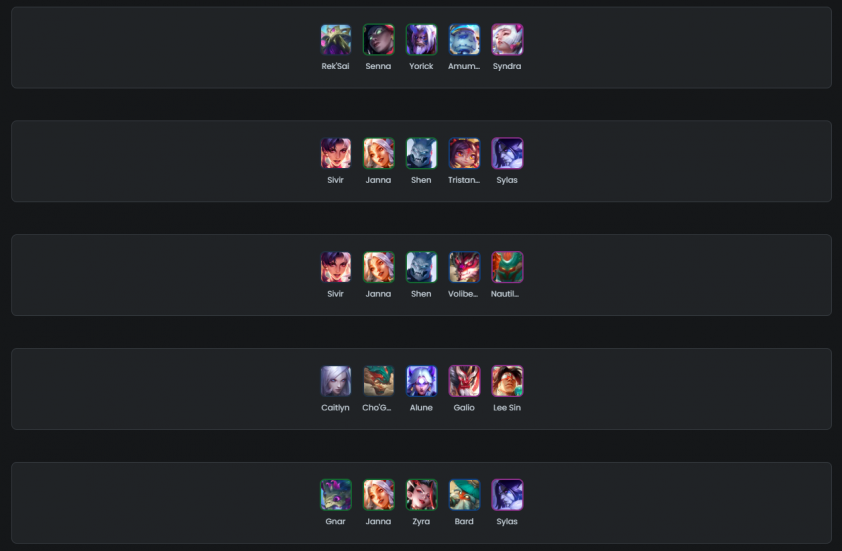Select the Senna champion portrait
The height and width of the screenshot is (551, 842).
[379, 40]
